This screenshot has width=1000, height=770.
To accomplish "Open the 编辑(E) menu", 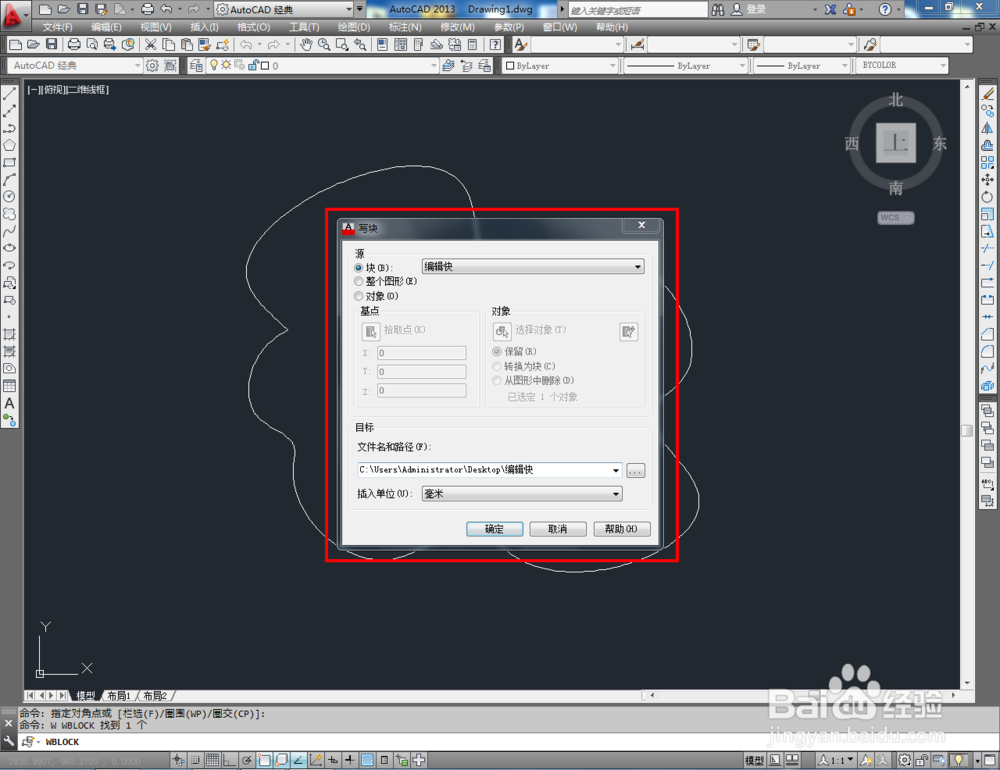I will tap(106, 27).
